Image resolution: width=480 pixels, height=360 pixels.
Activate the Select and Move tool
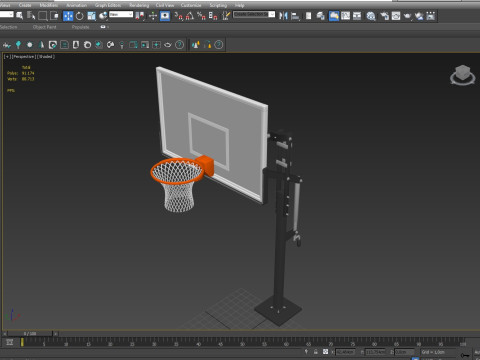point(68,16)
